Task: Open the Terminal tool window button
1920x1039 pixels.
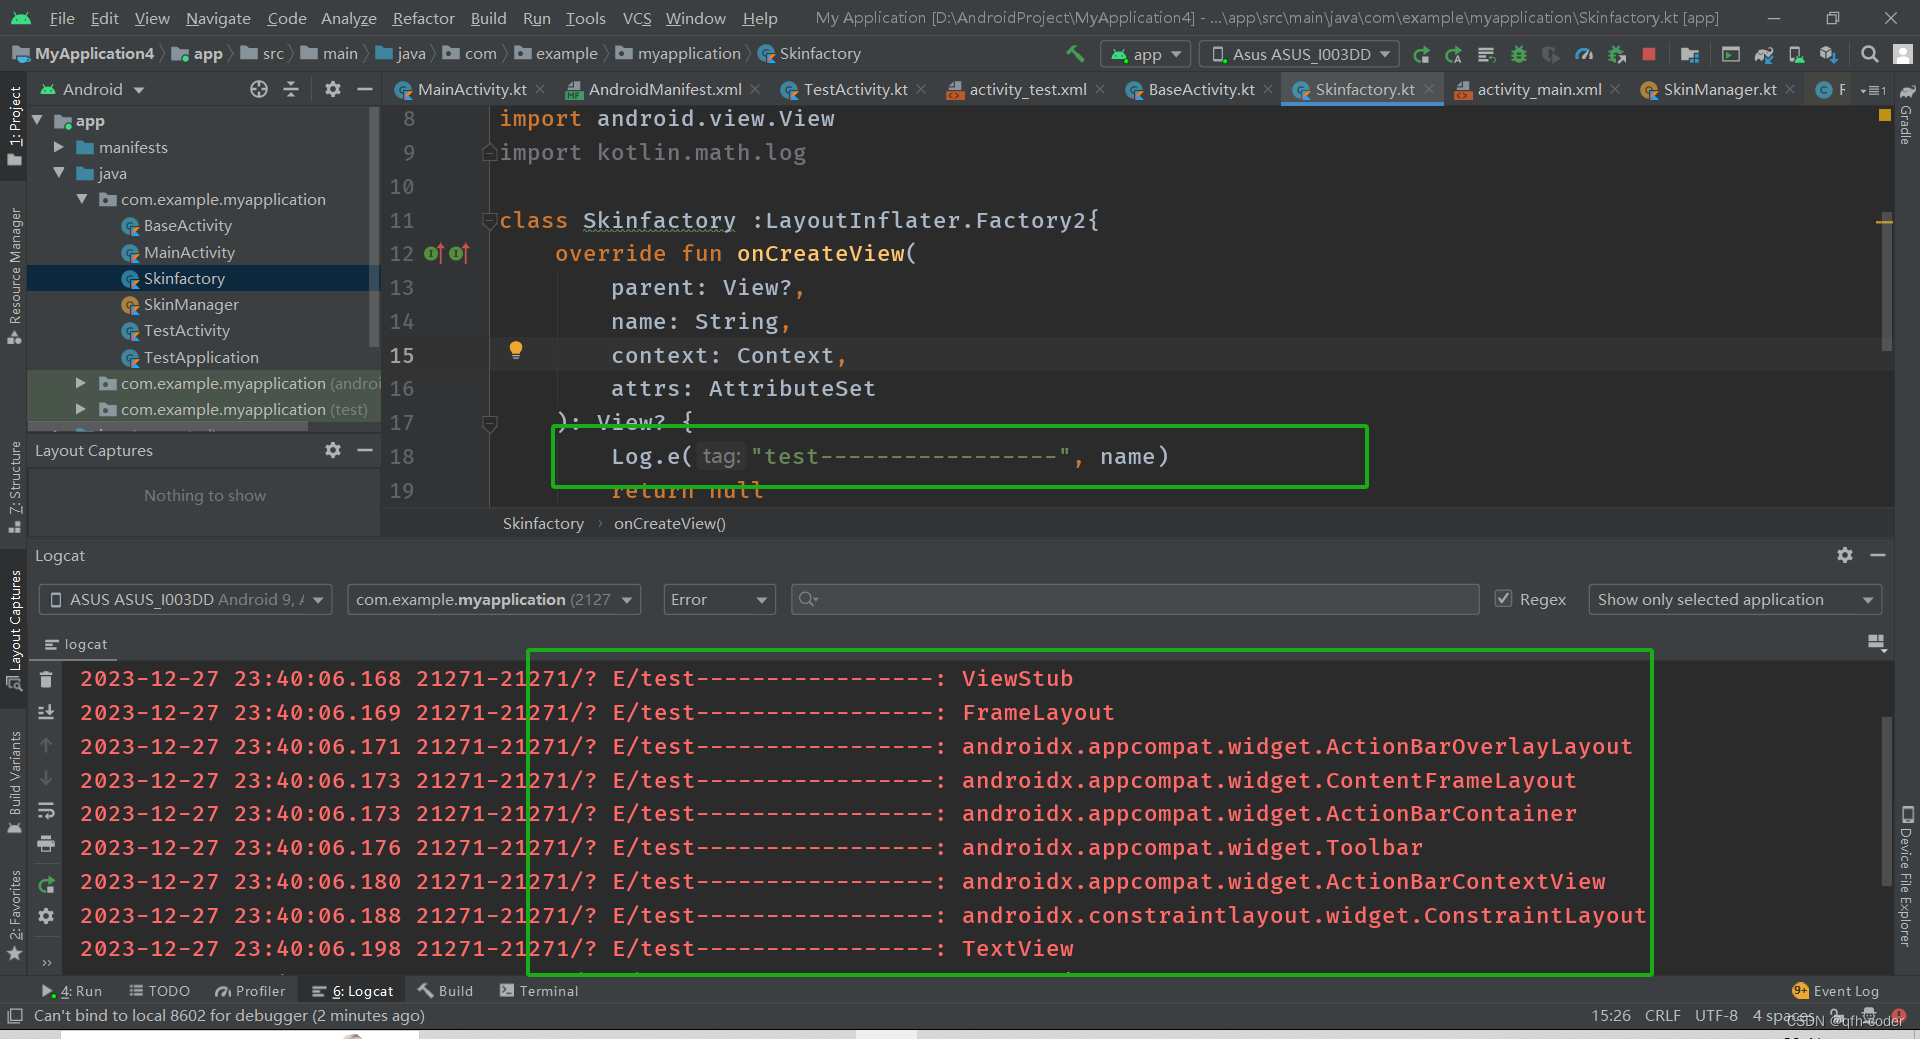Action: tap(539, 991)
